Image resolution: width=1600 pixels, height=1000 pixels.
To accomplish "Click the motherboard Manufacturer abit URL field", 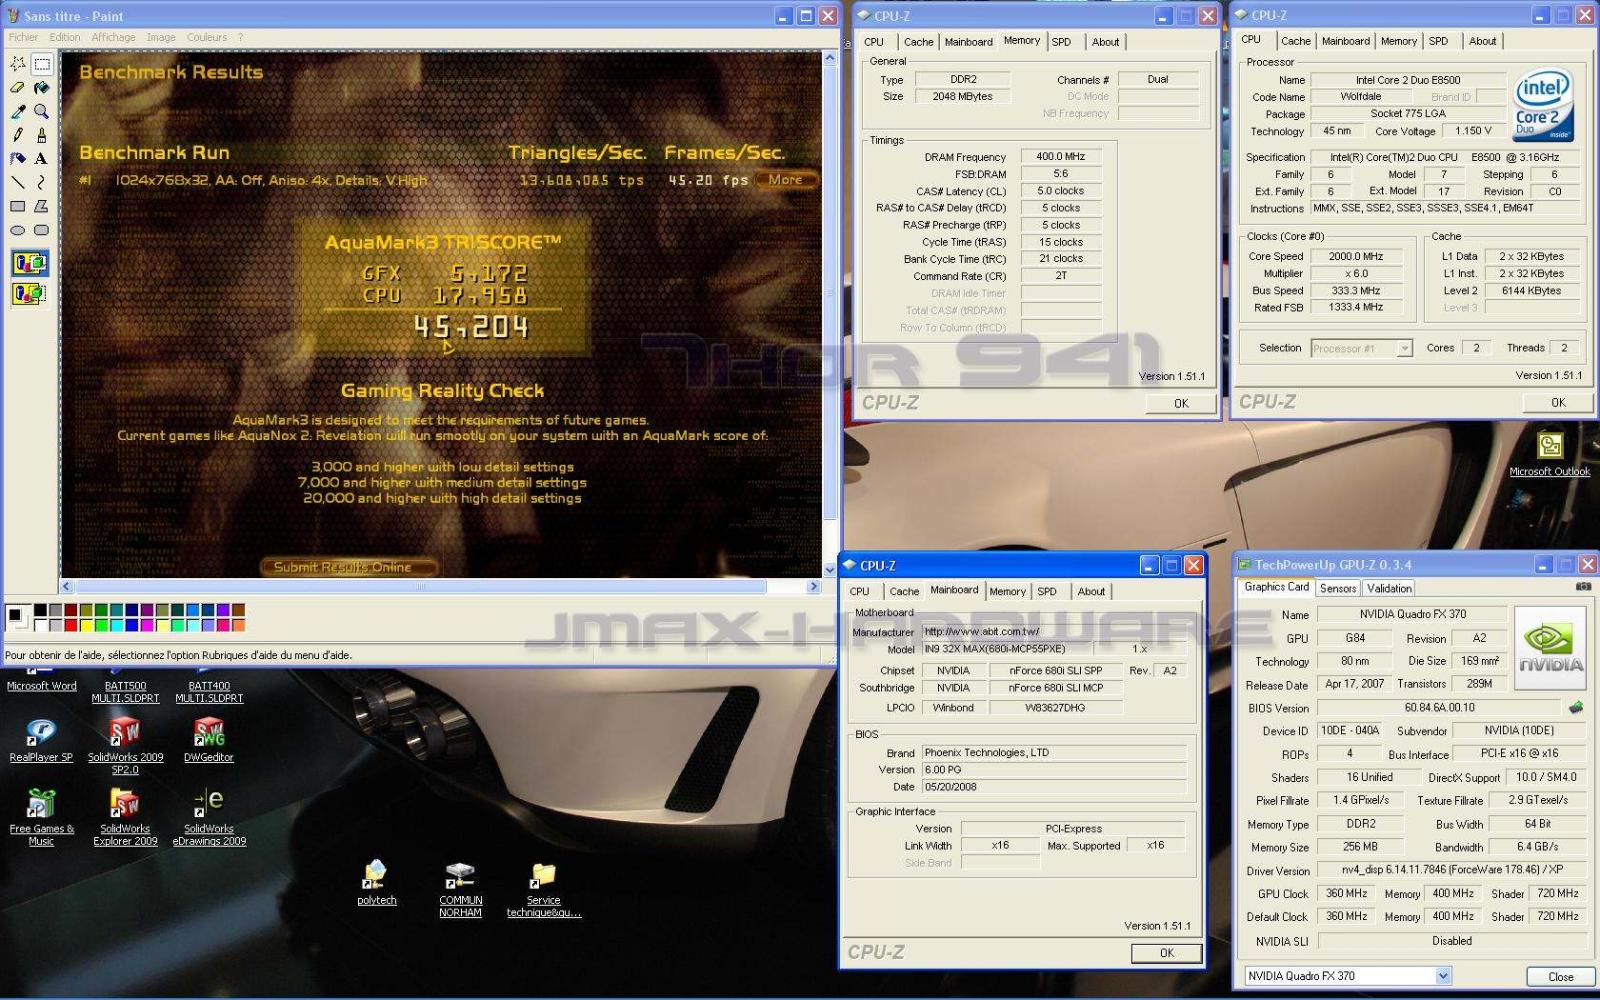I will [1054, 632].
